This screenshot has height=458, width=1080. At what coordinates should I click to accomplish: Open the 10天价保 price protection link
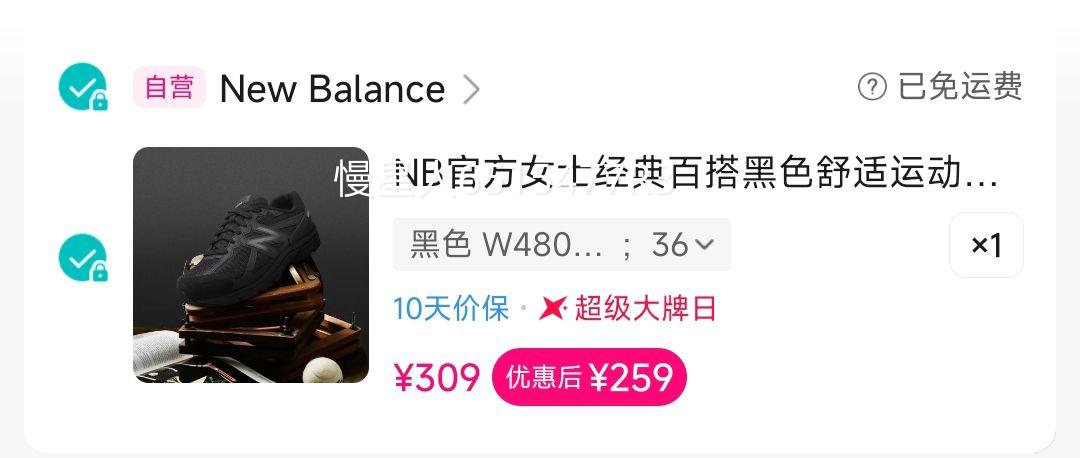tap(451, 308)
